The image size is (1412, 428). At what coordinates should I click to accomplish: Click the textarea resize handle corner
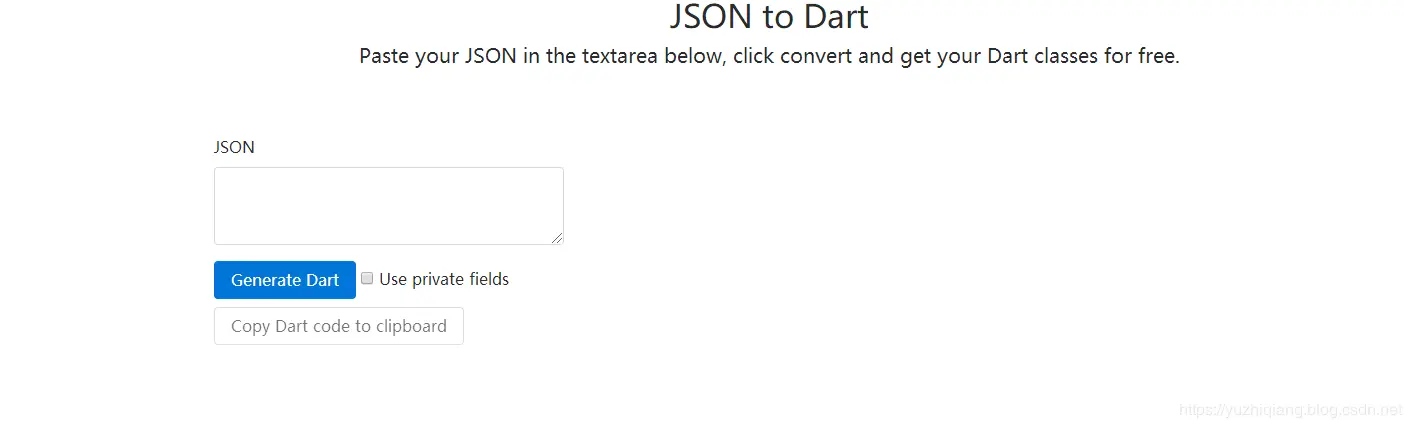pyautogui.click(x=557, y=238)
